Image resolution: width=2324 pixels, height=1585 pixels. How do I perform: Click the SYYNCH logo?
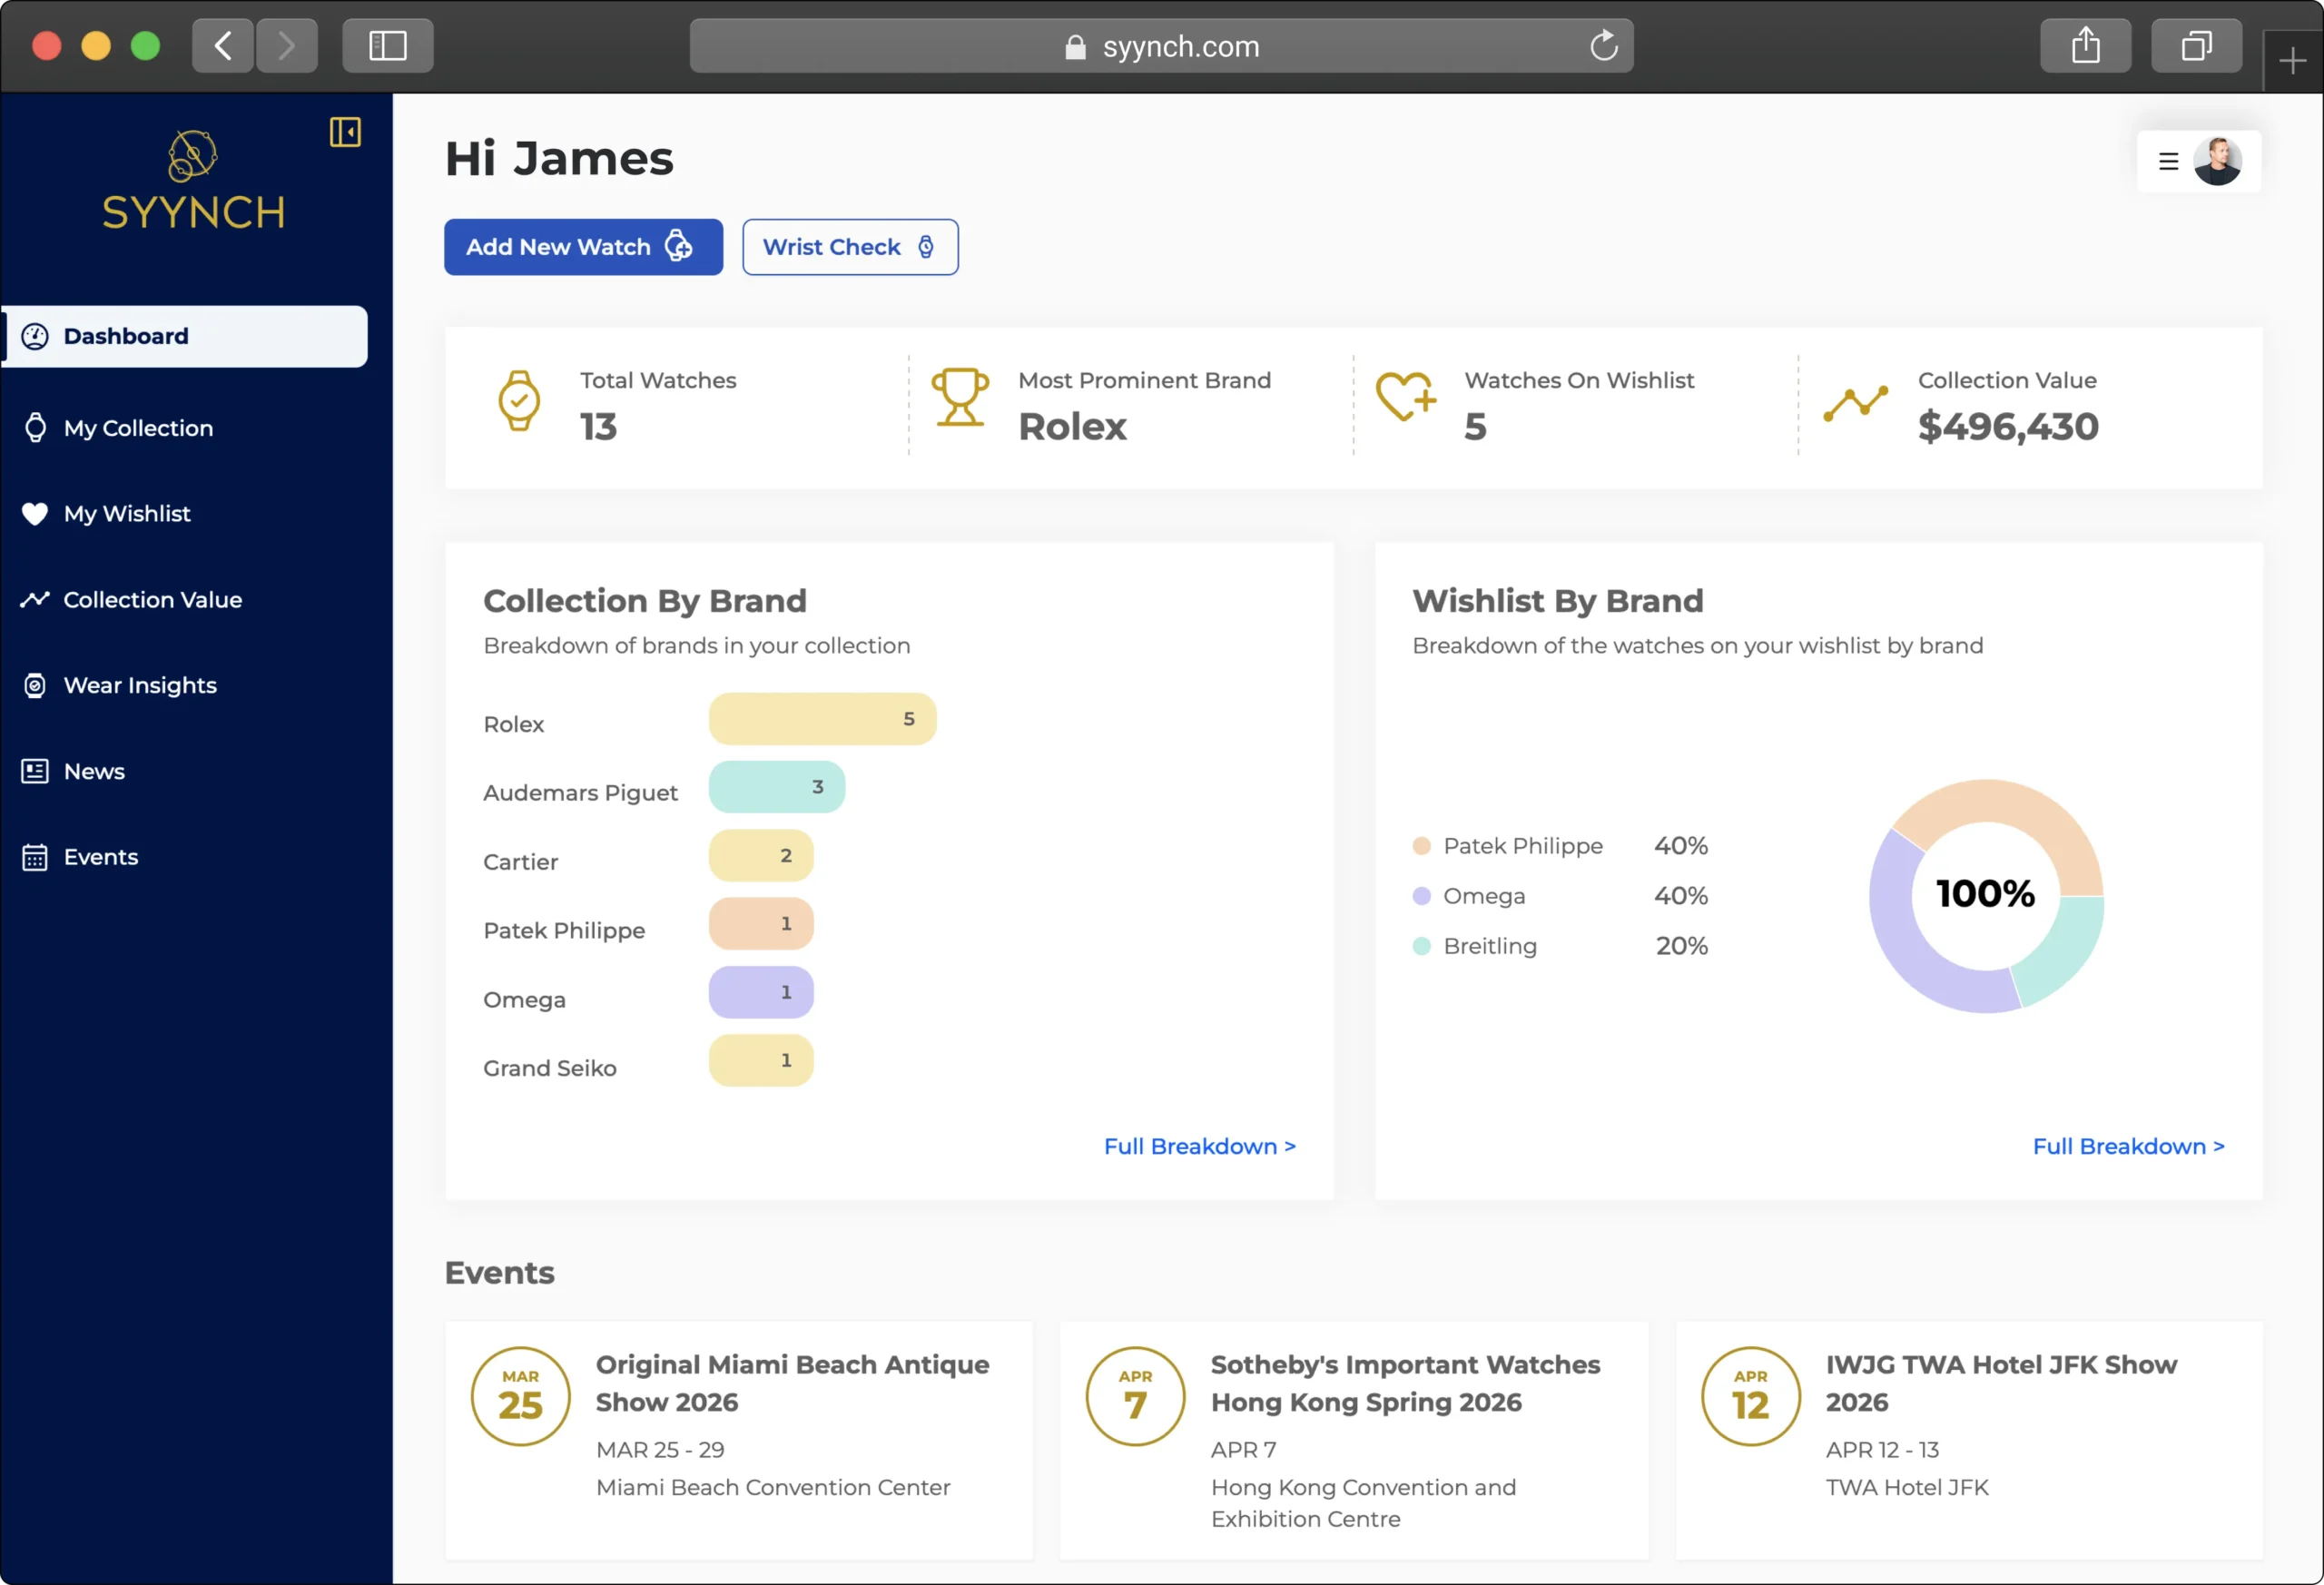[193, 181]
